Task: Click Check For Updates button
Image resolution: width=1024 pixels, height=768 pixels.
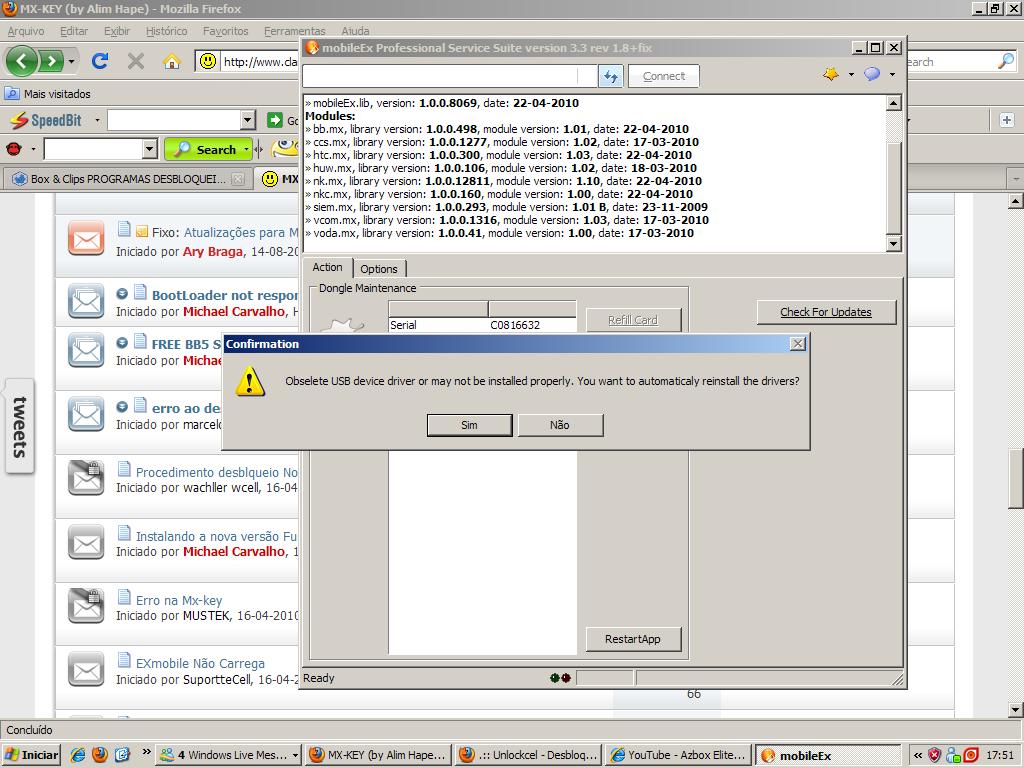Action: pyautogui.click(x=826, y=312)
